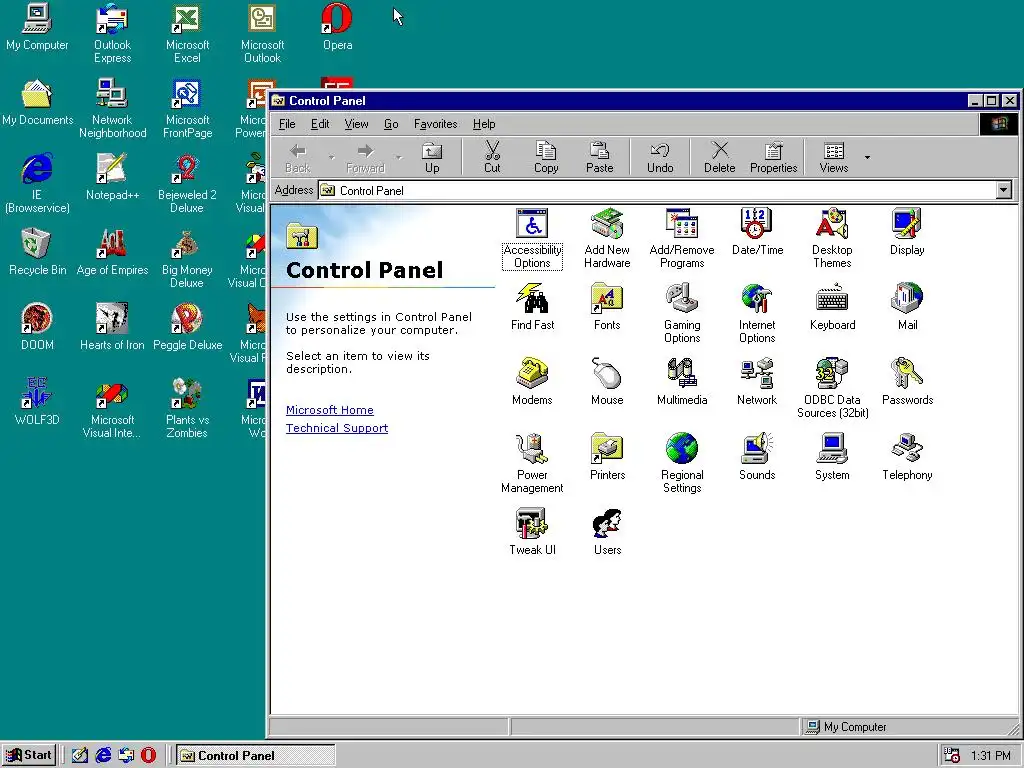Select Age of Empires desktop shortcut

coord(112,251)
